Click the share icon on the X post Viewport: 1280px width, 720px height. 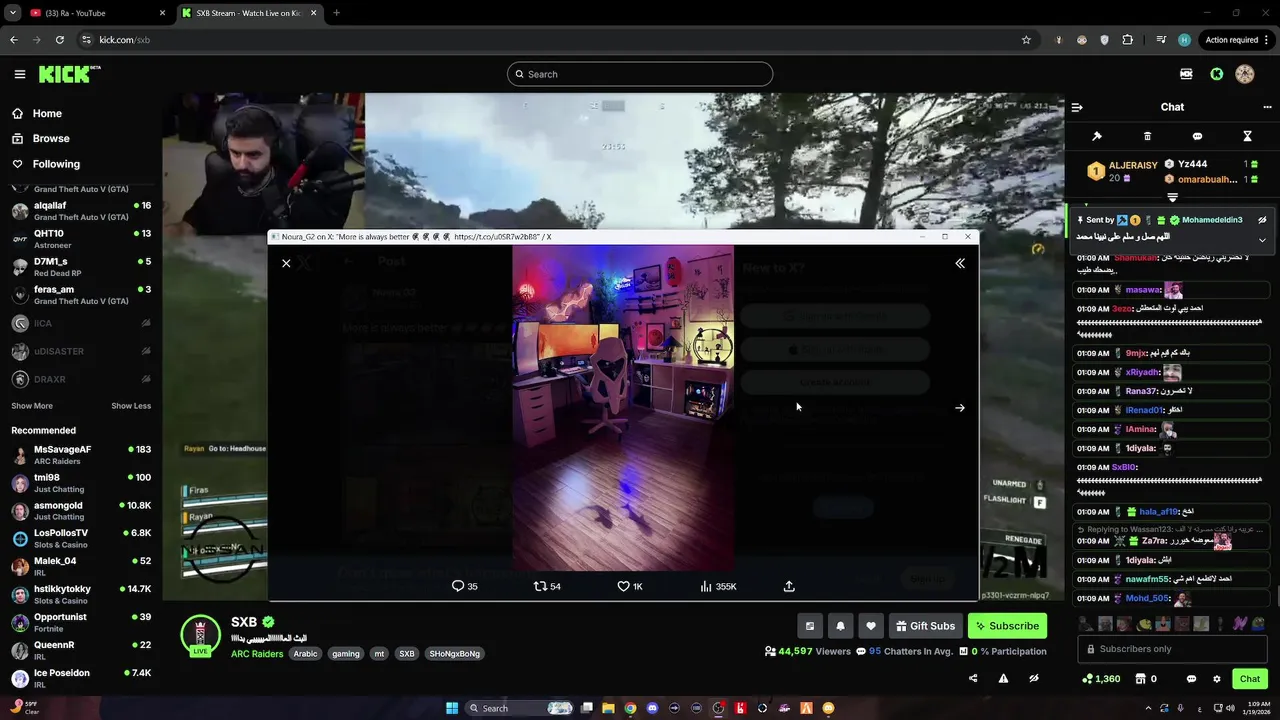[789, 586]
